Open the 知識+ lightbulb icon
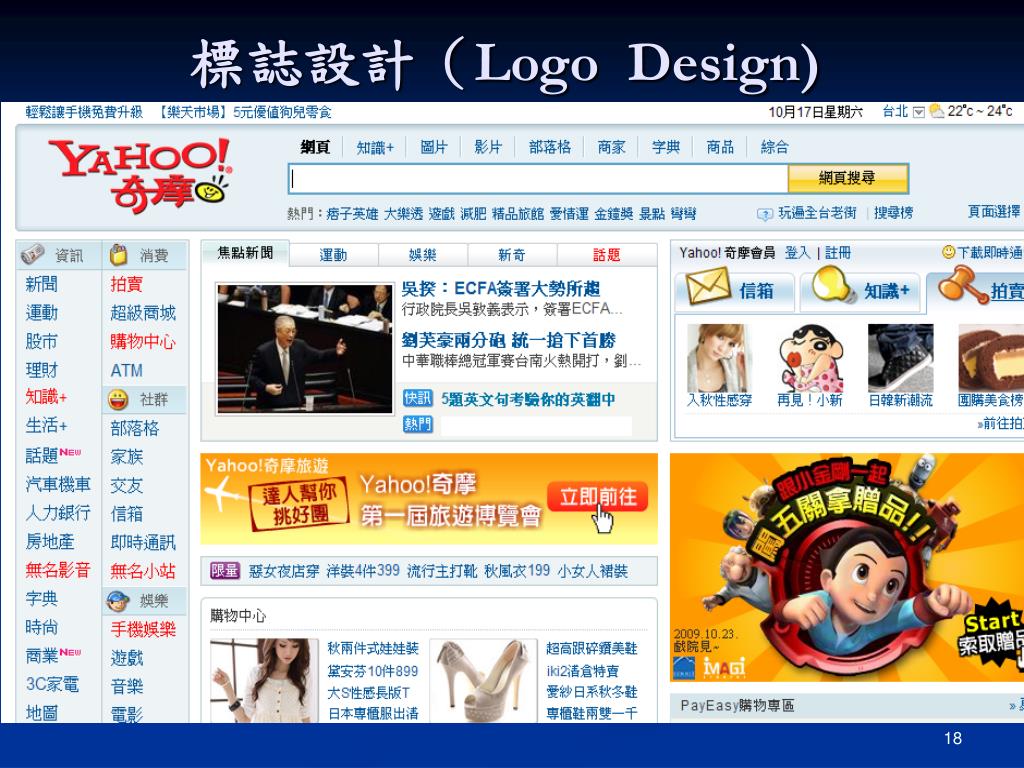Viewport: 1024px width, 768px height. coord(834,285)
